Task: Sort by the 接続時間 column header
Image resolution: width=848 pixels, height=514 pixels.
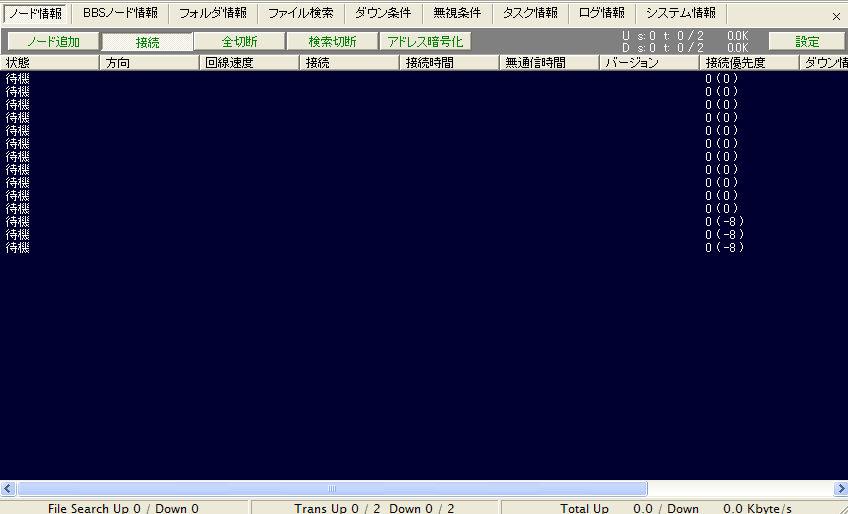Action: tap(450, 63)
